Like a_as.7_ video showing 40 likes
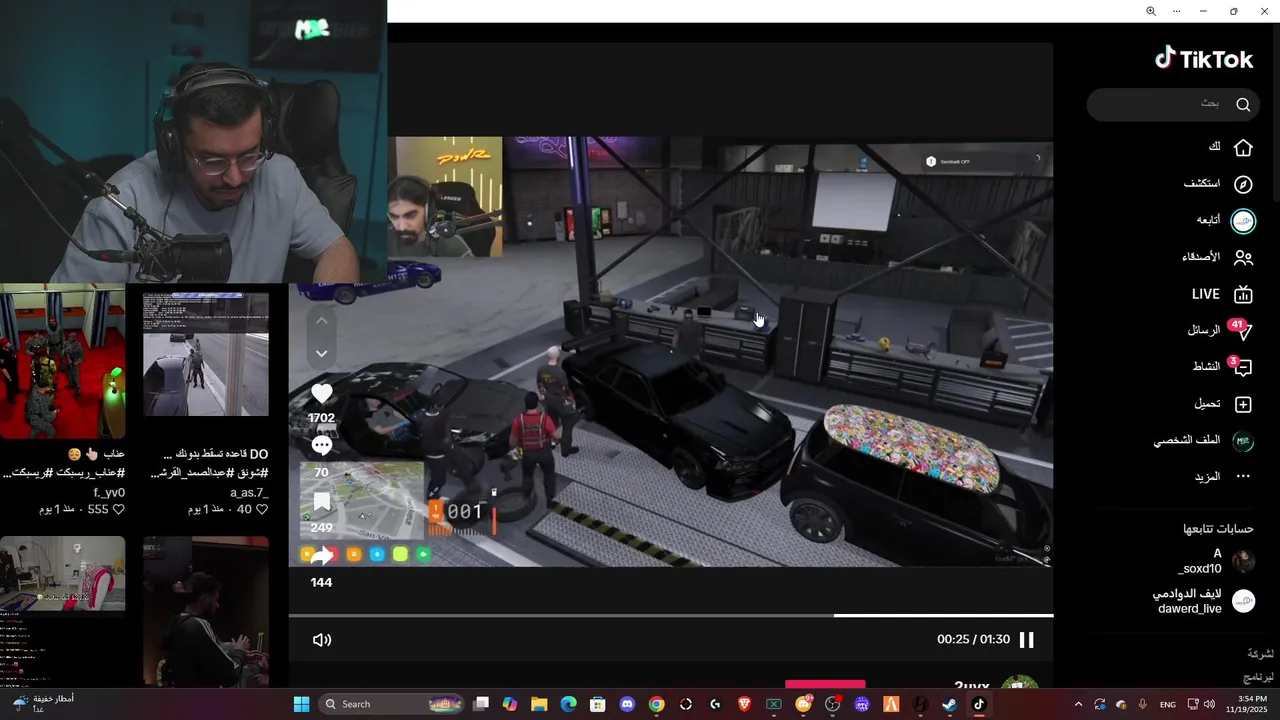 tap(262, 509)
